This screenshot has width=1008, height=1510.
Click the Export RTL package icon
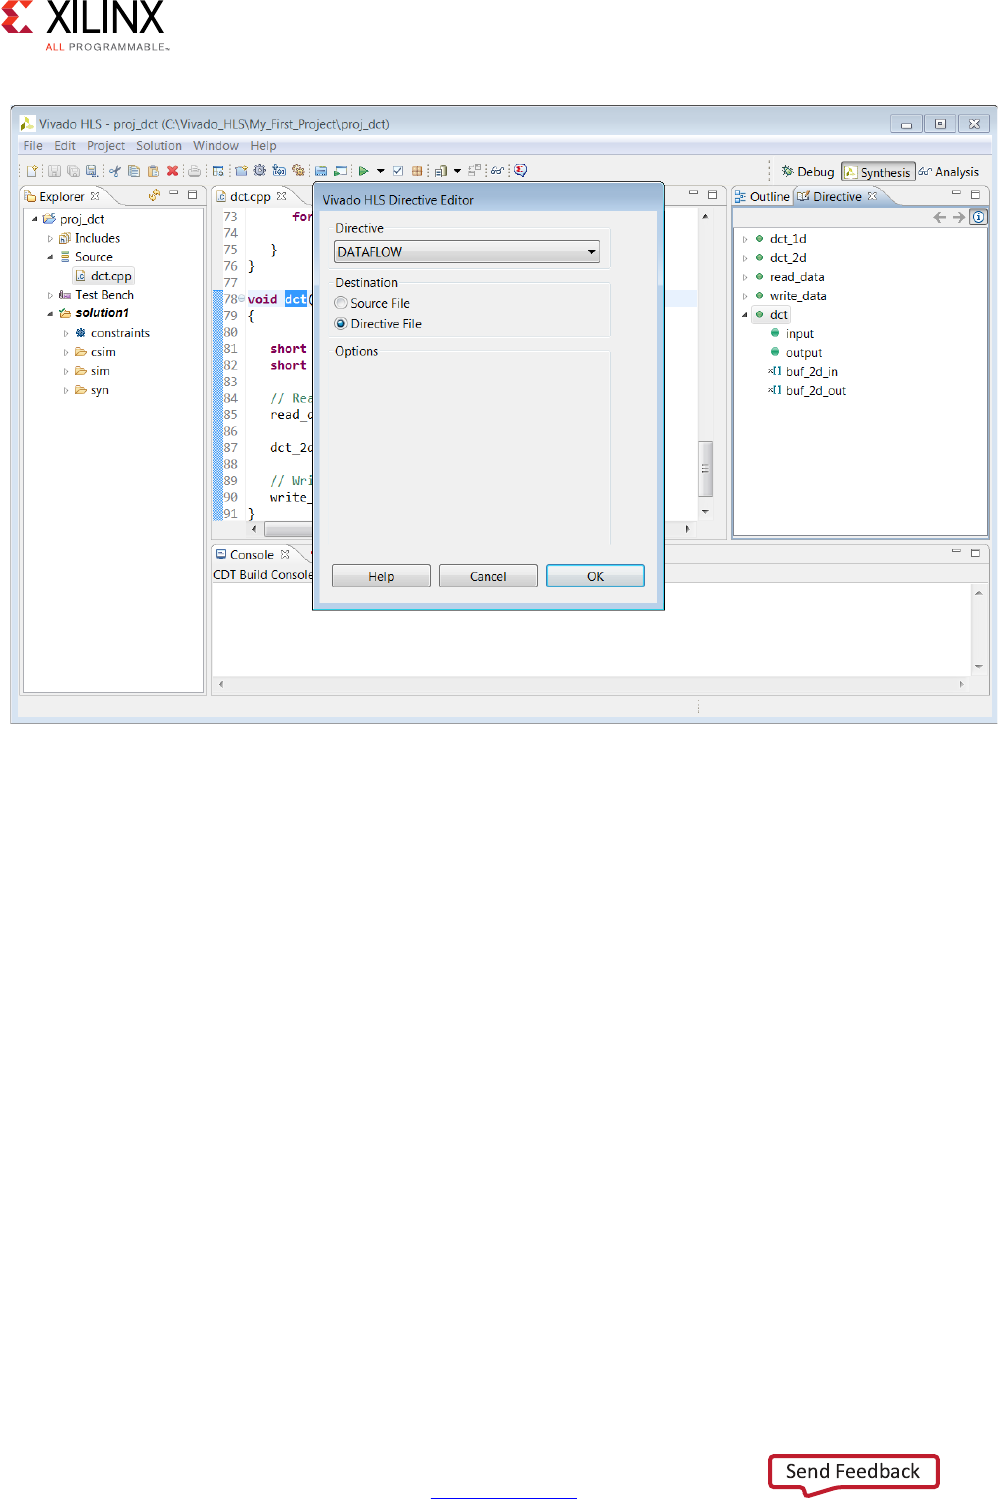(x=417, y=171)
